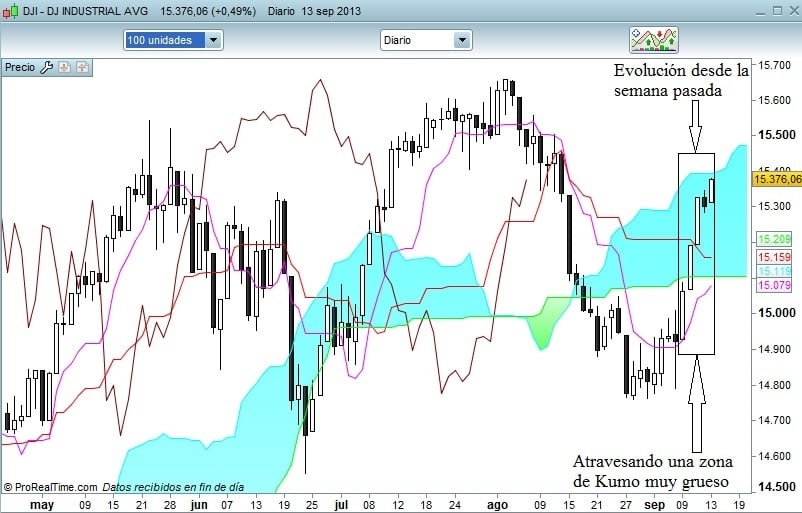
Task: Click the Precio wrench settings icon
Action: click(x=47, y=67)
